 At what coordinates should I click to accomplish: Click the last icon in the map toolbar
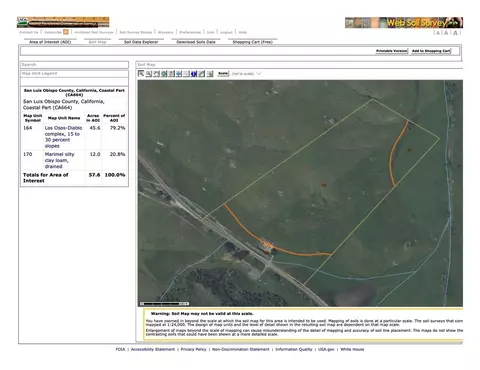click(x=210, y=74)
